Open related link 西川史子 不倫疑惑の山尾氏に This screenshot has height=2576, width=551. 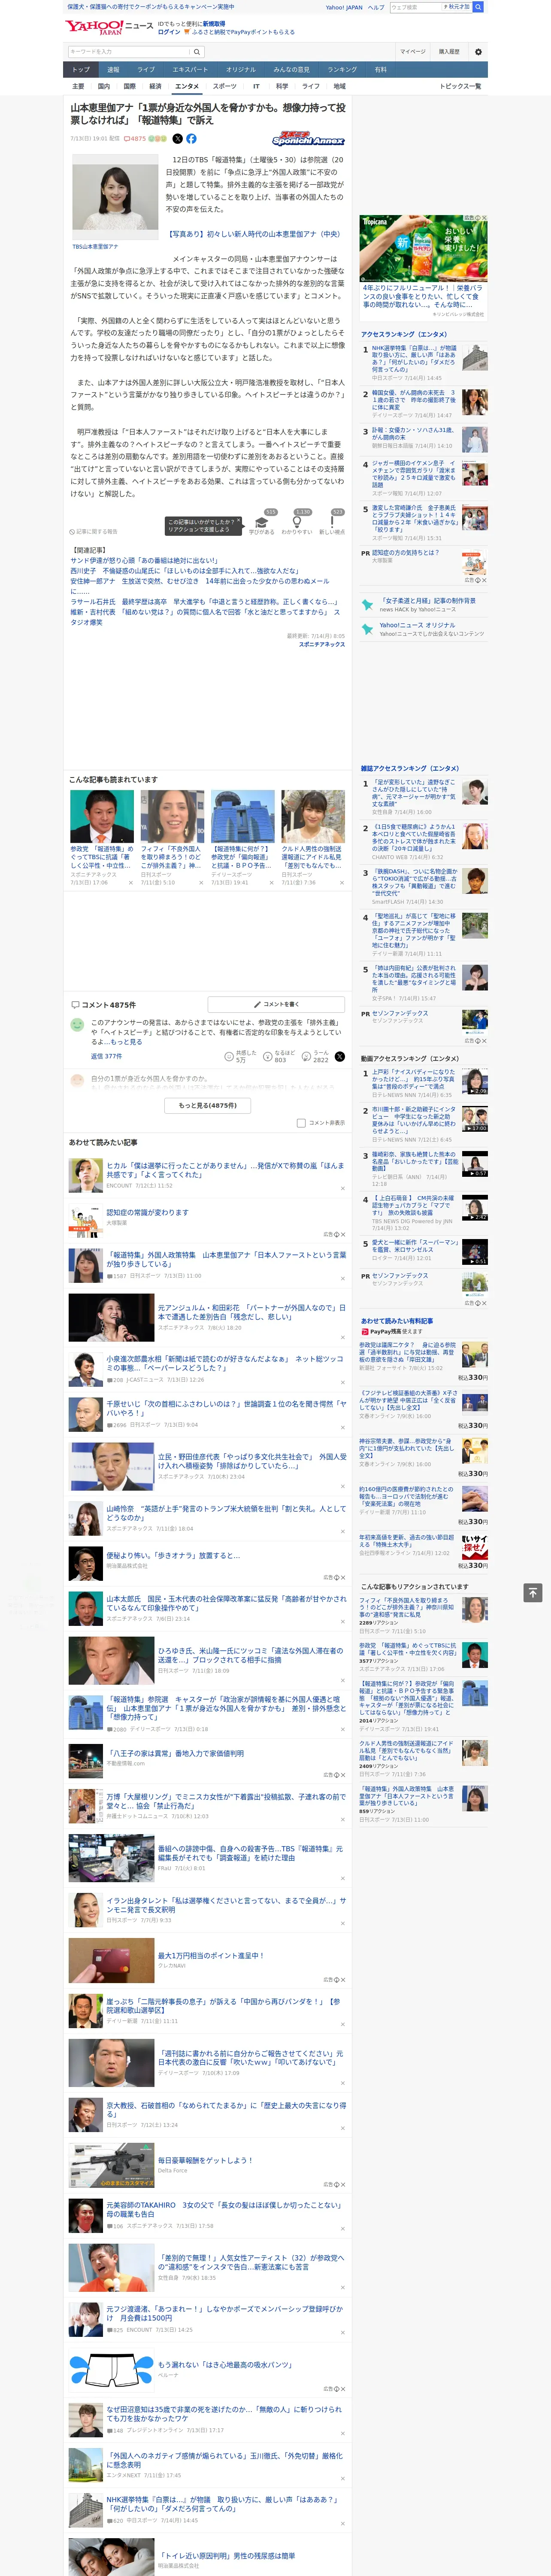pos(184,571)
